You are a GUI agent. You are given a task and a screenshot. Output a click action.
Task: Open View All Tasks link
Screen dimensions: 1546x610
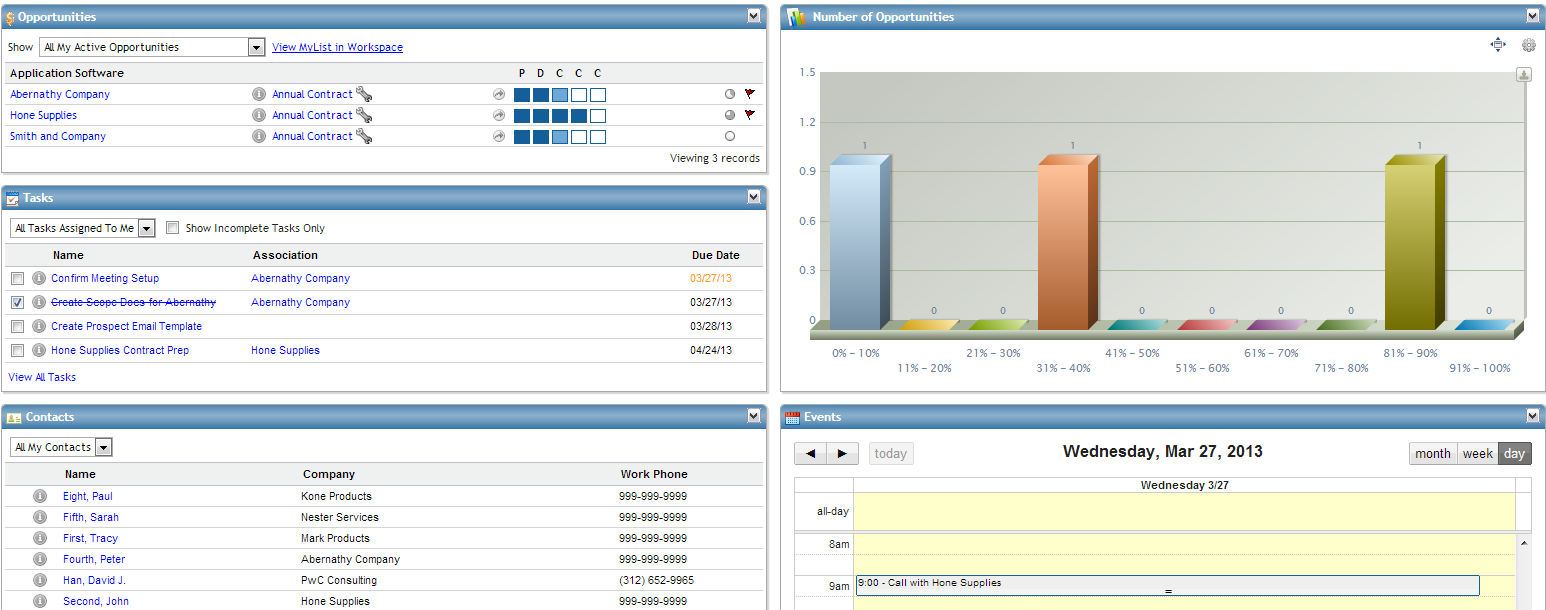coord(42,377)
